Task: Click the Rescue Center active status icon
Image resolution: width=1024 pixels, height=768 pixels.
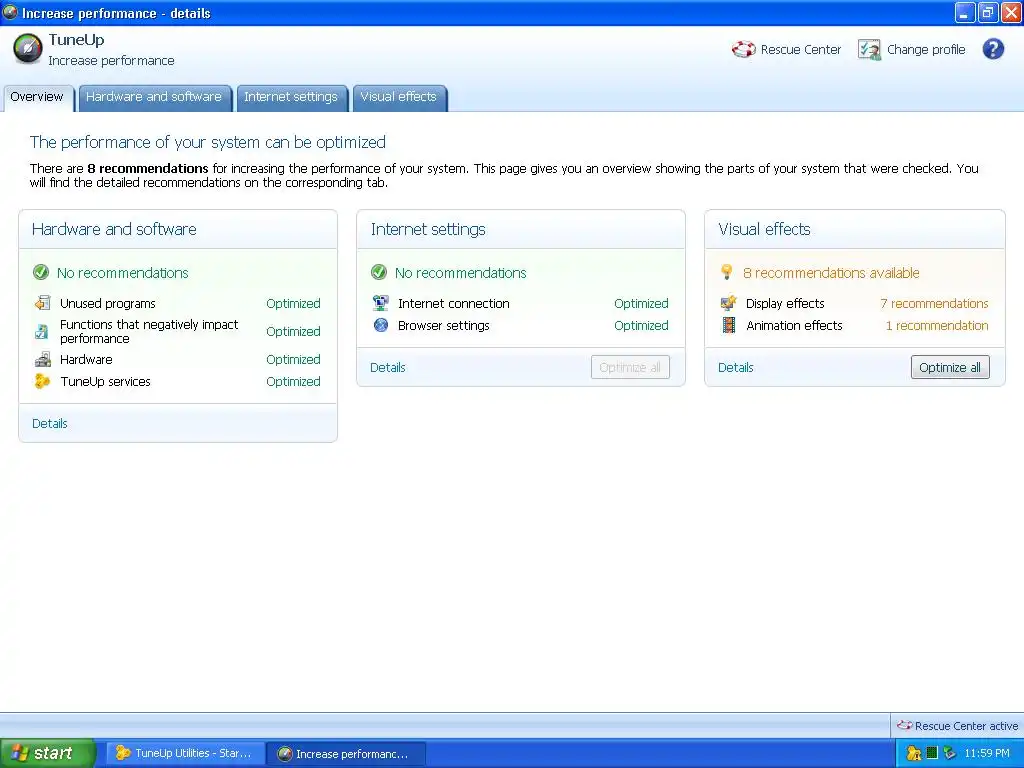Action: pyautogui.click(x=904, y=726)
